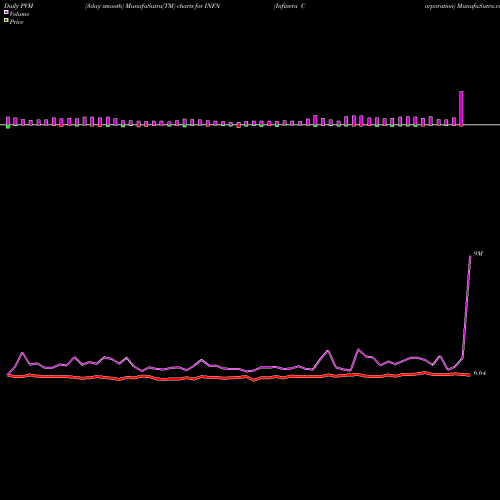Click the tallest volume bar at far right
The height and width of the screenshot is (500, 500).
[x=461, y=109]
